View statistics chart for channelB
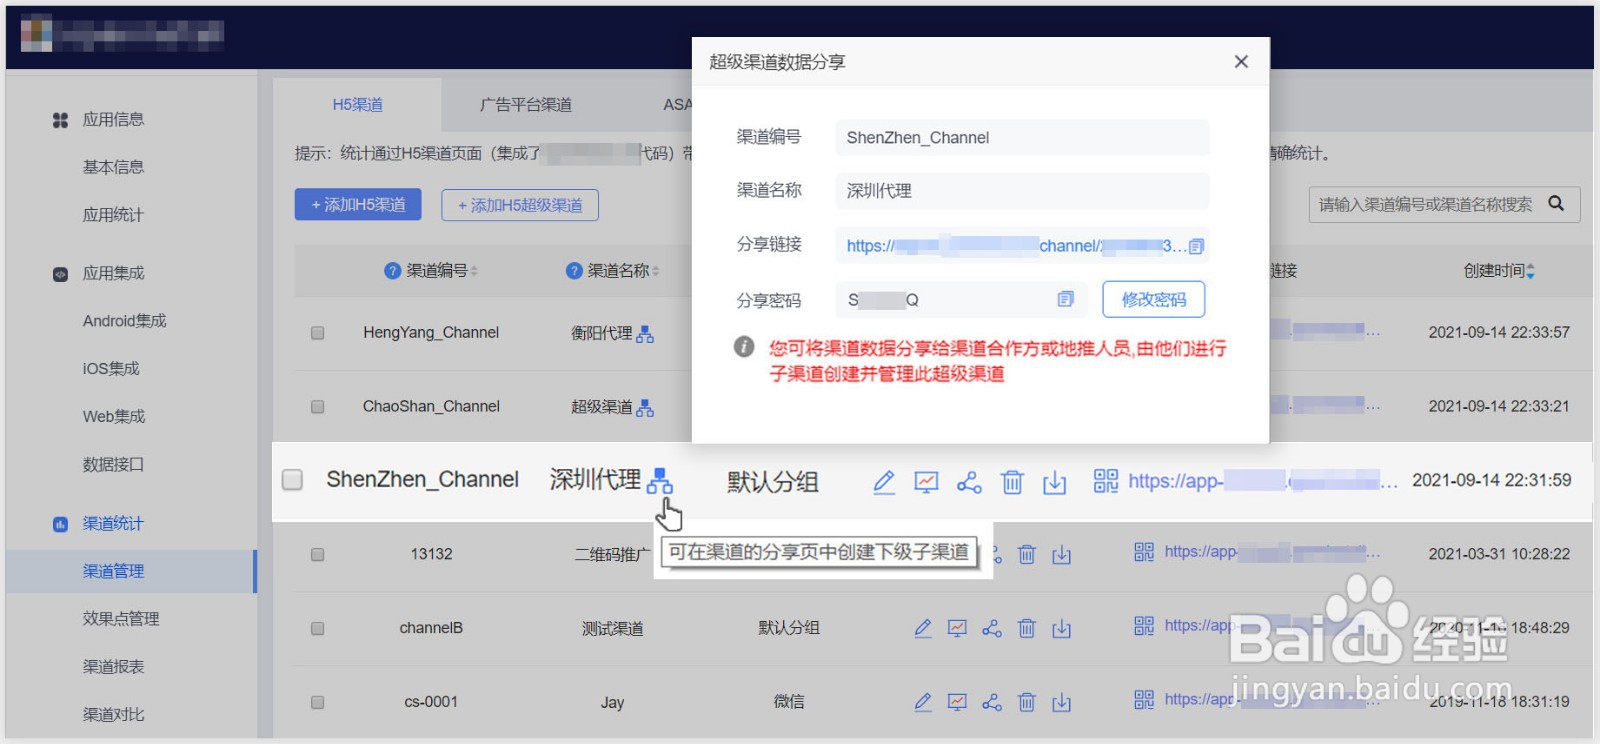This screenshot has height=744, width=1600. coord(957,628)
